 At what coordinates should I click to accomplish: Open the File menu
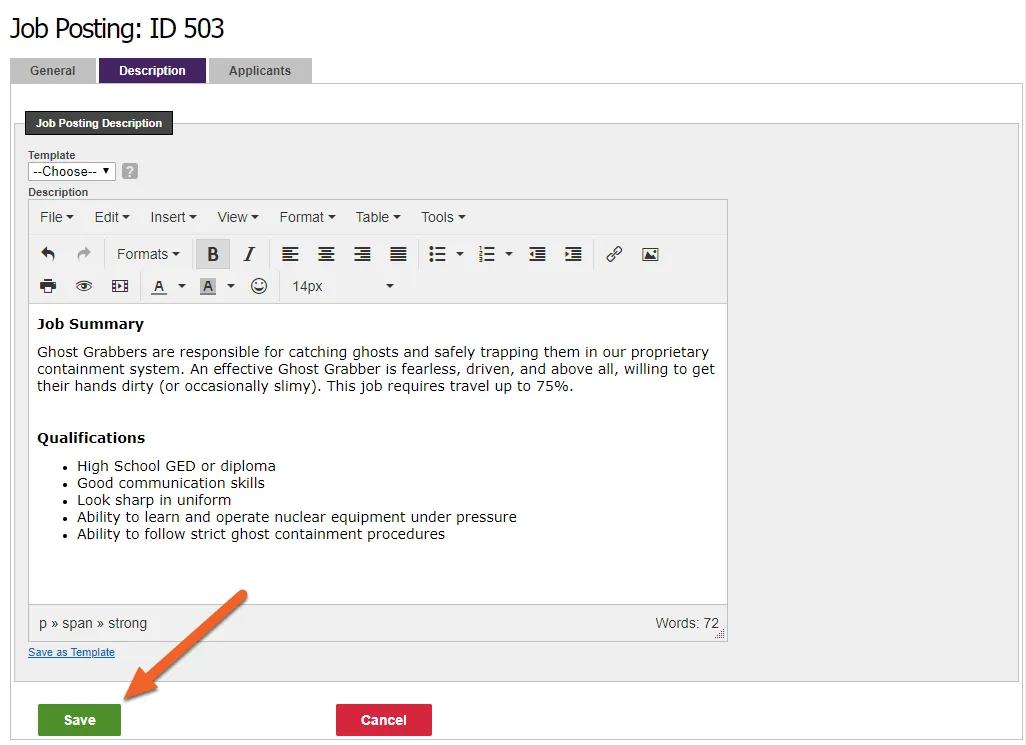[x=56, y=217]
